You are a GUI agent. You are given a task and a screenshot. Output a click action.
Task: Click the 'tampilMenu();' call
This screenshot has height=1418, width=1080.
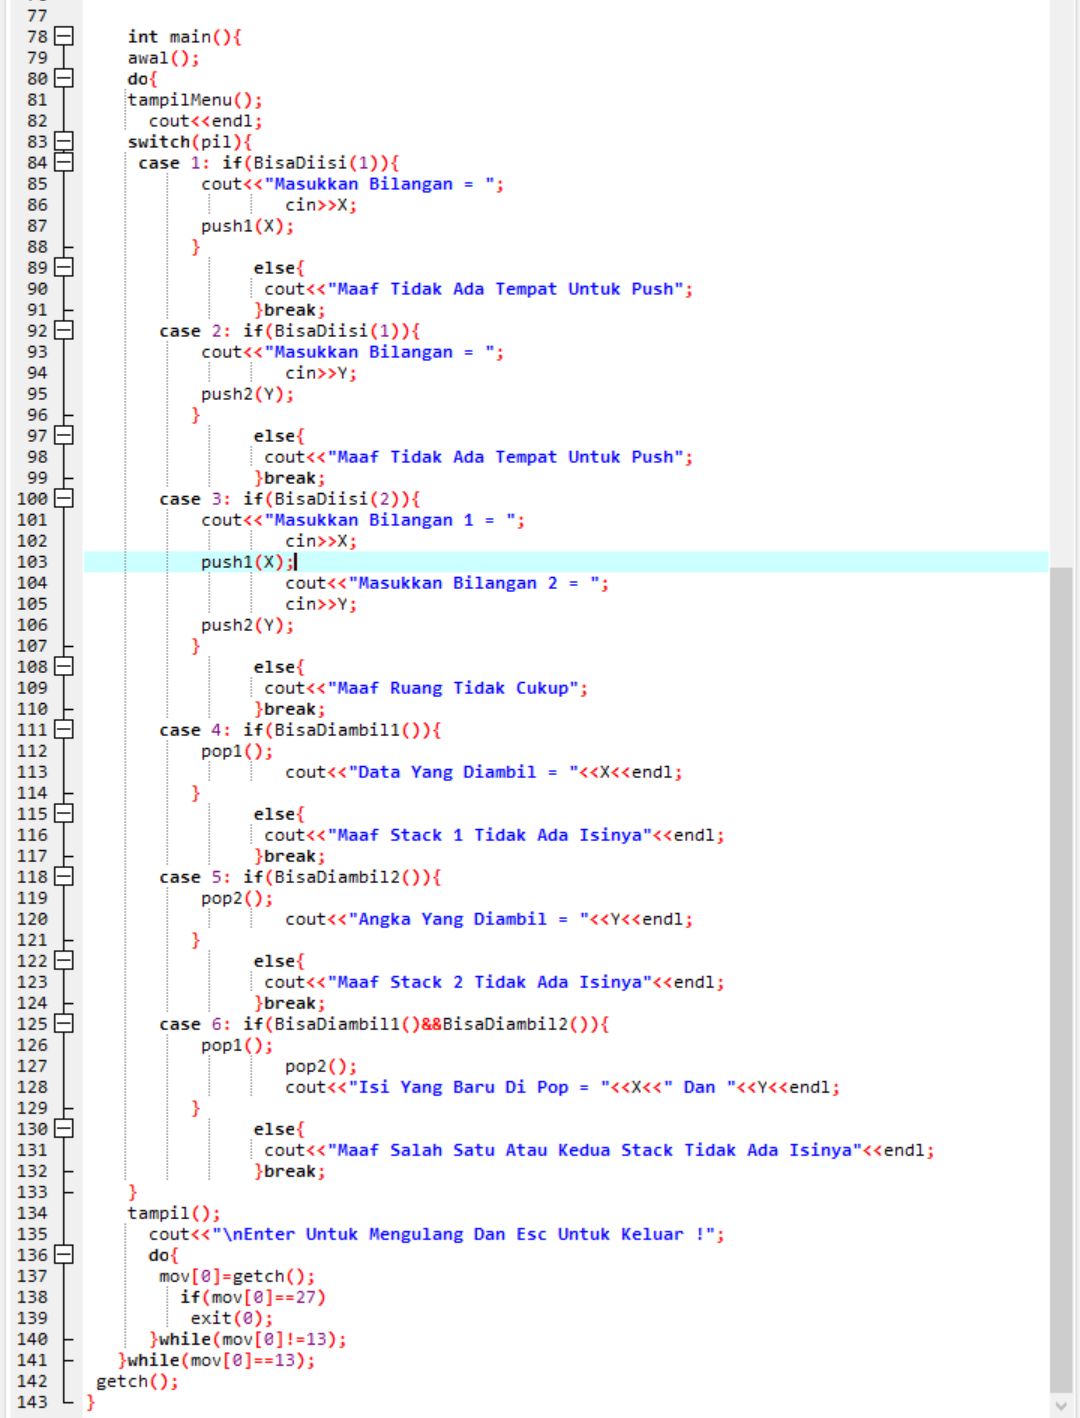tap(195, 100)
